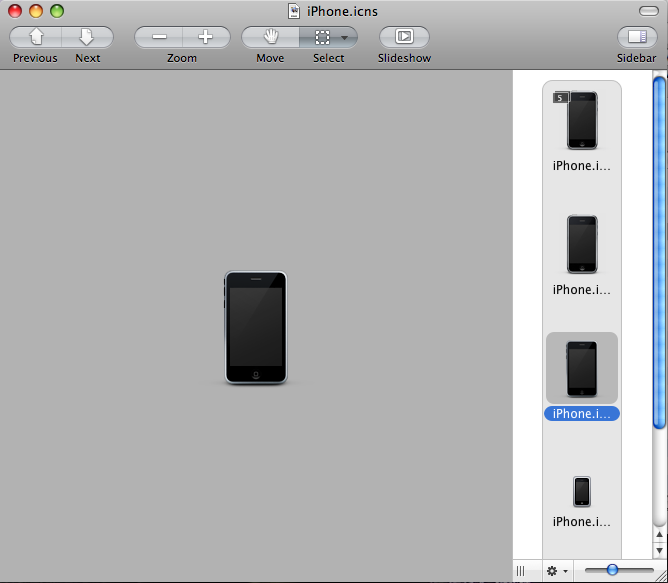Click the toolbar hide pill button
The image size is (668, 583).
point(648,11)
